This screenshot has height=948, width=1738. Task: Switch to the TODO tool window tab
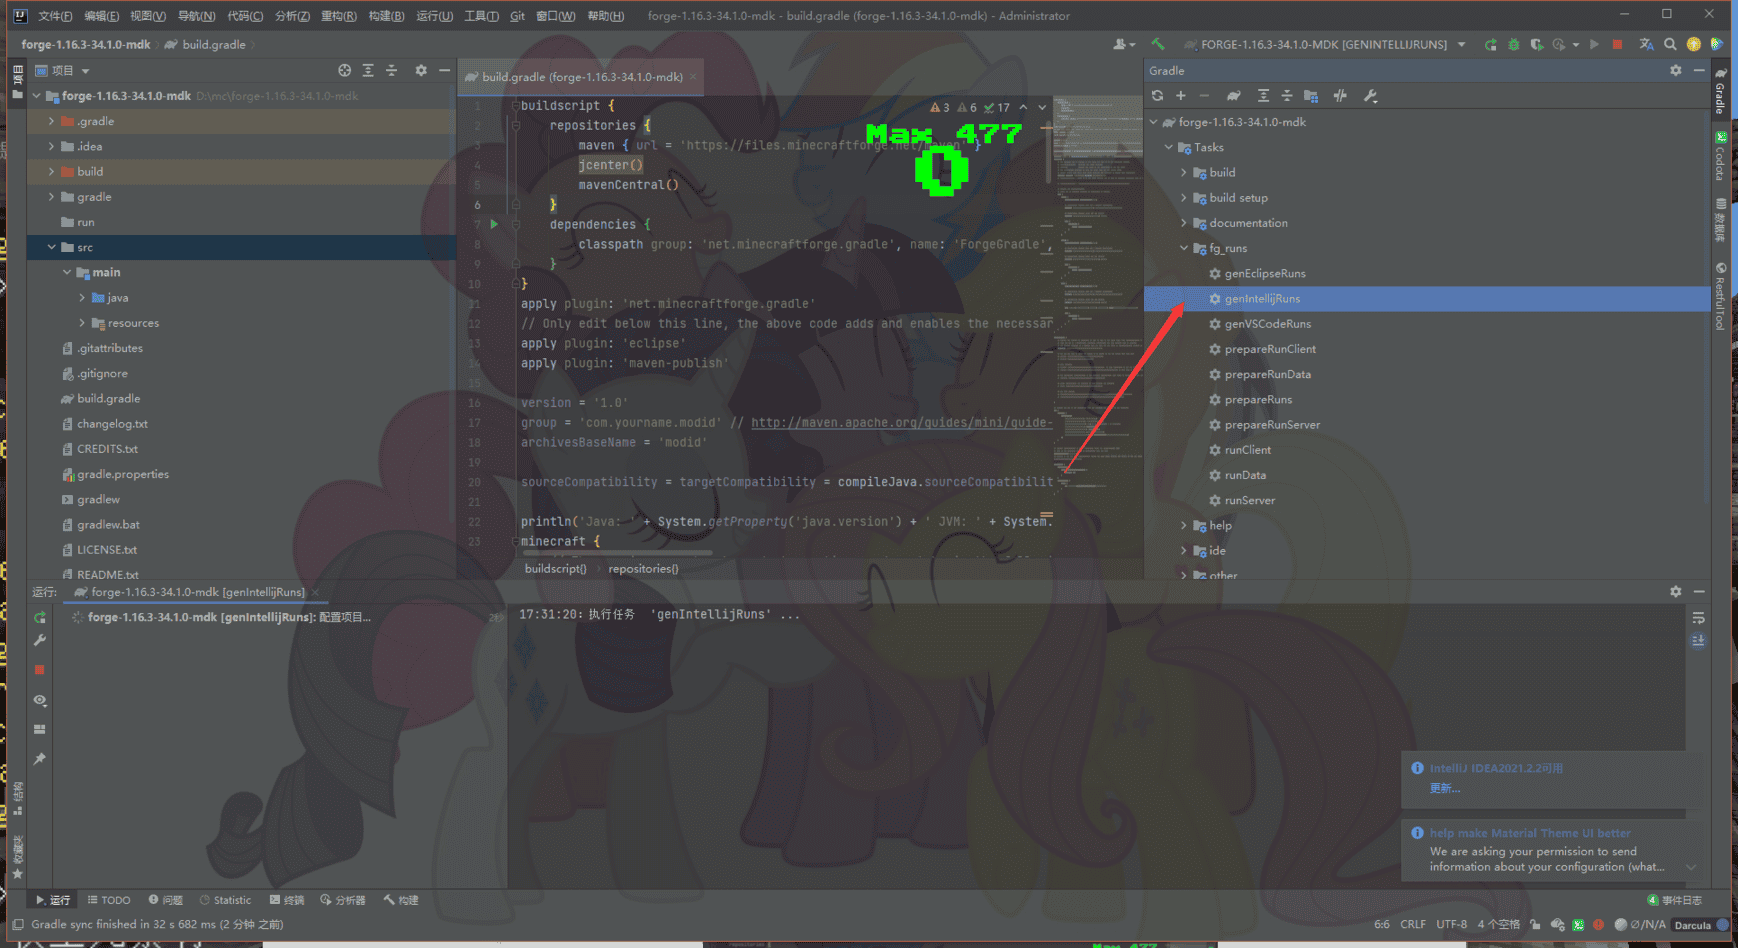[109, 900]
